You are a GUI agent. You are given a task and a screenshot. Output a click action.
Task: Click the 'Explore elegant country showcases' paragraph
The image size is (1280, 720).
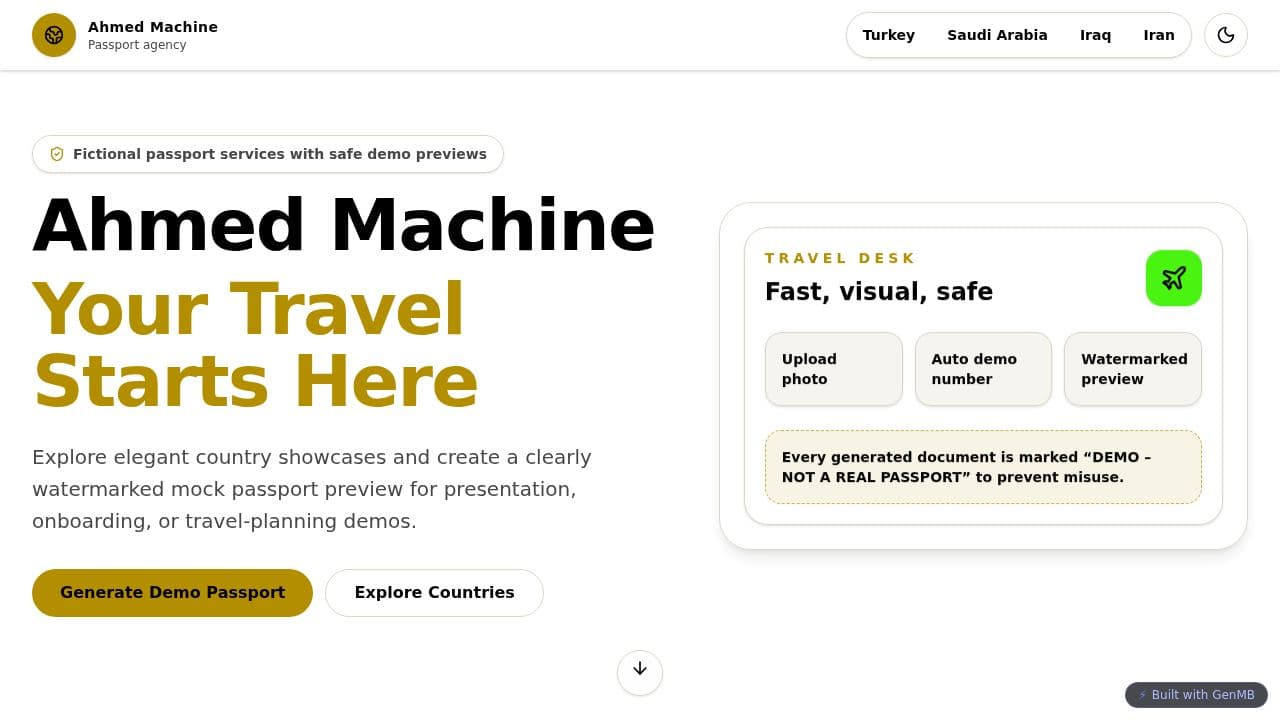tap(312, 489)
